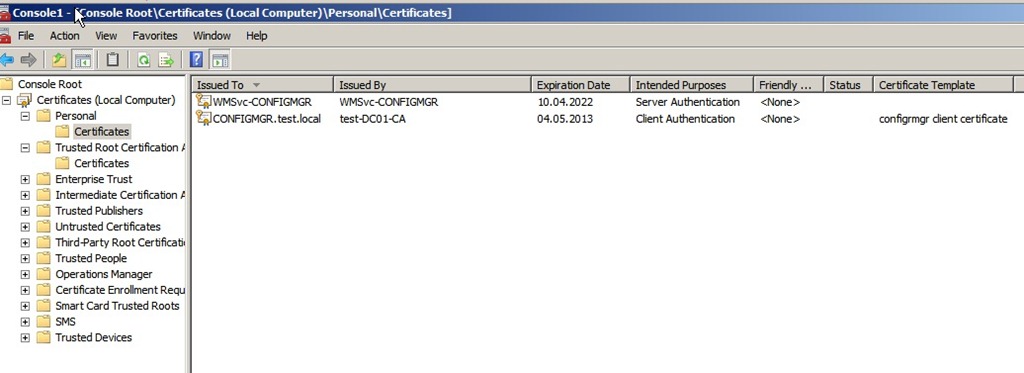Refresh the certificates view
Screen dimensions: 1024x373
[x=144, y=60]
